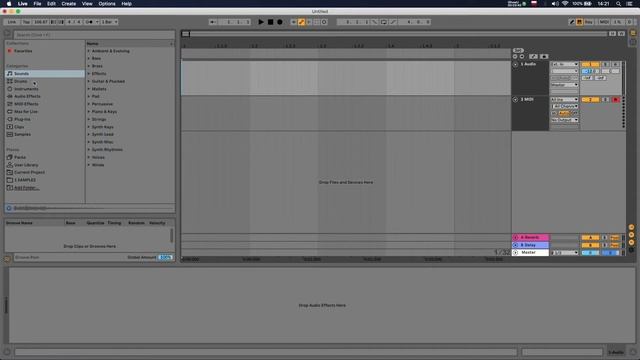Unfold the 2 MIDI track

click(x=515, y=100)
